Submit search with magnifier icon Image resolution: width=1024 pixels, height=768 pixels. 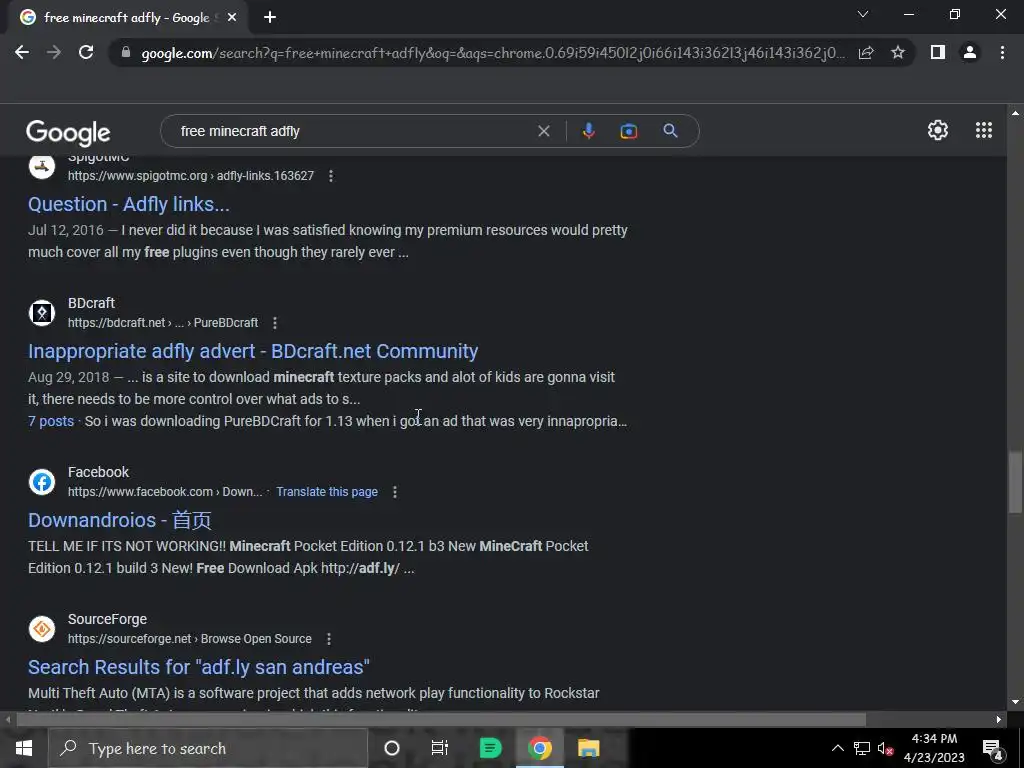670,131
